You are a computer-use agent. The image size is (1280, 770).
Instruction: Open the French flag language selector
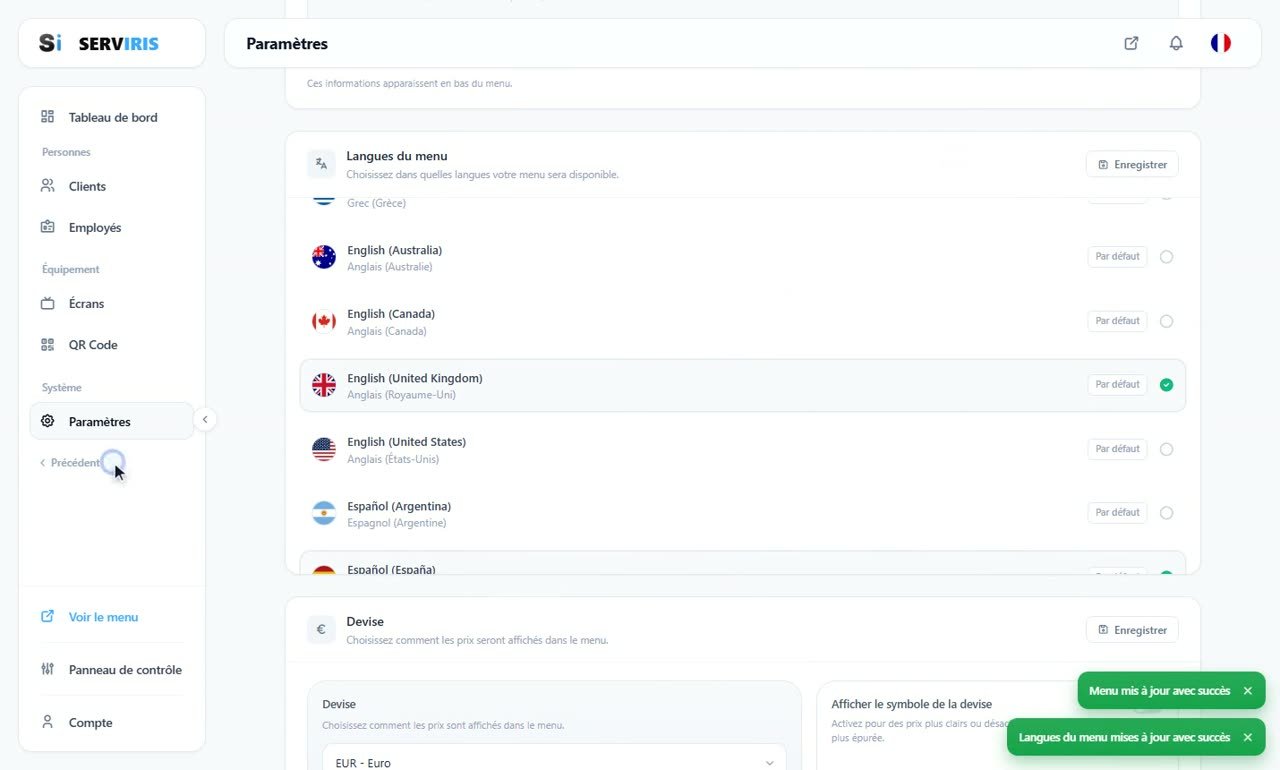point(1221,43)
